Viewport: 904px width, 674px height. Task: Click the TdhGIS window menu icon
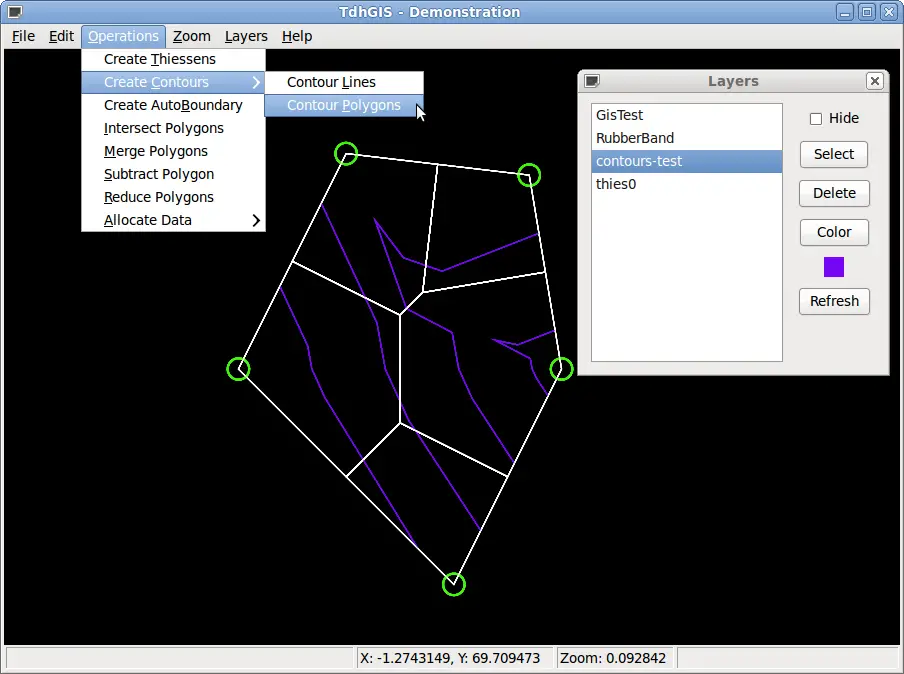(15, 12)
